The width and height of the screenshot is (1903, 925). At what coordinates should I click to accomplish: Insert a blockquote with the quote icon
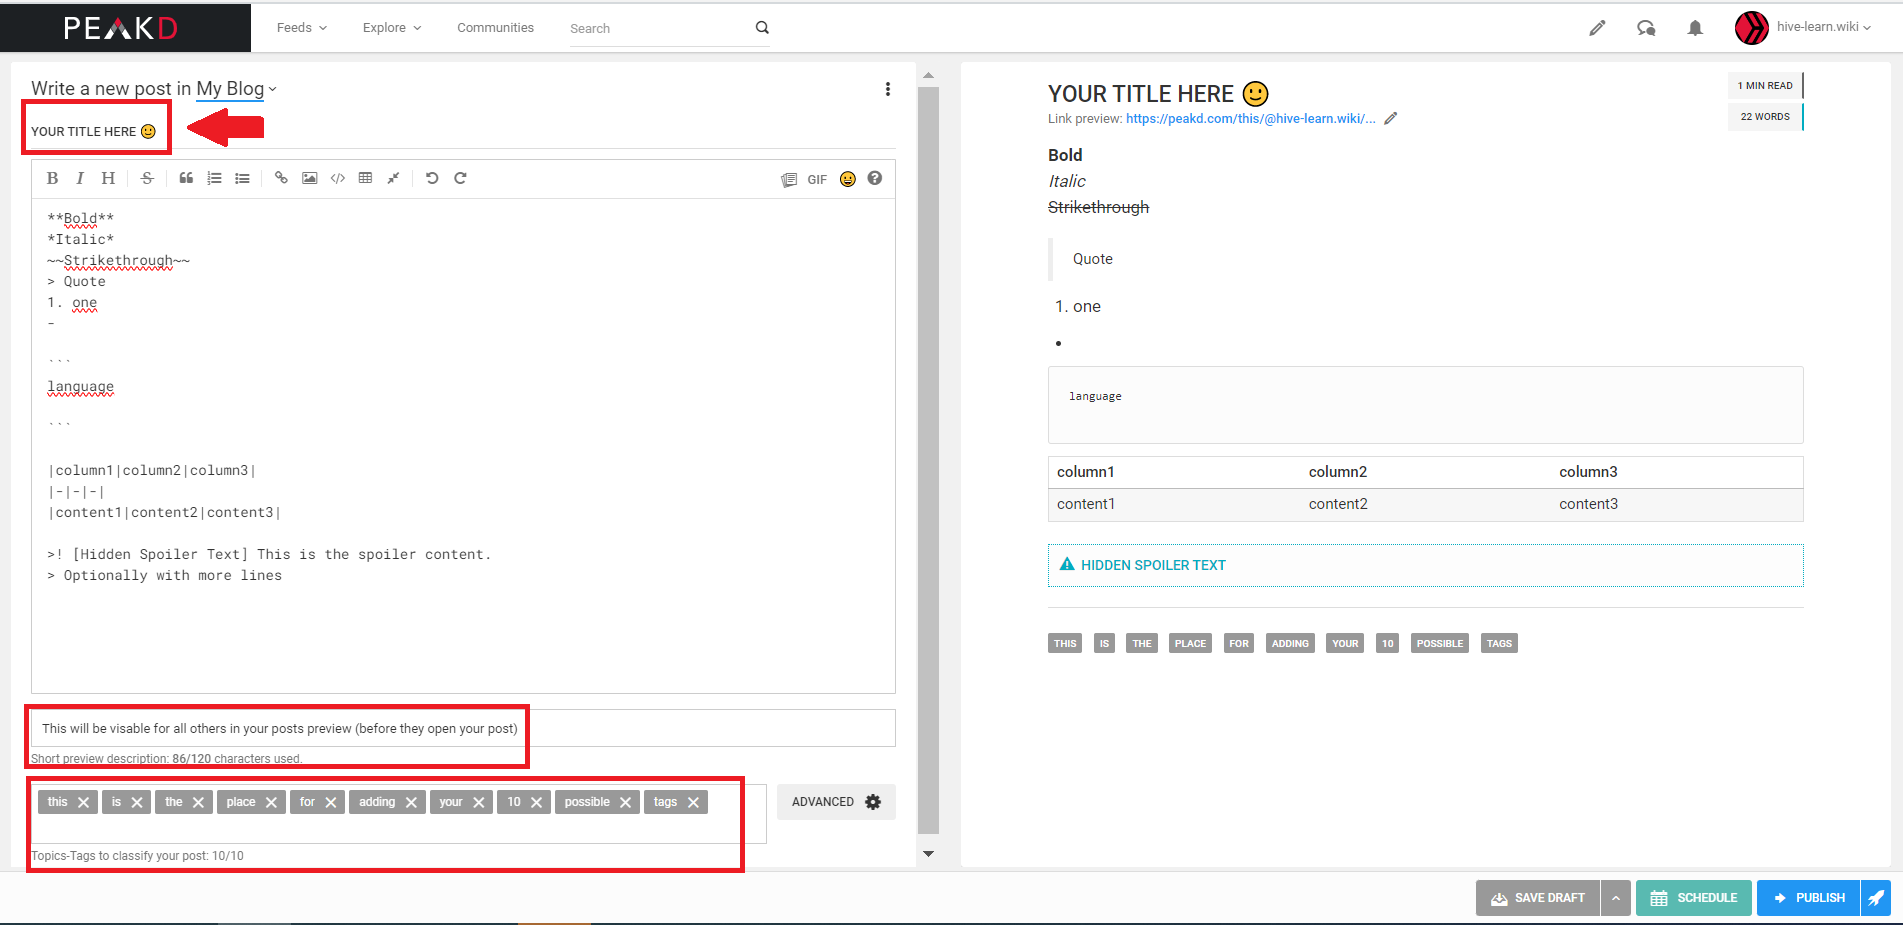[x=186, y=178]
